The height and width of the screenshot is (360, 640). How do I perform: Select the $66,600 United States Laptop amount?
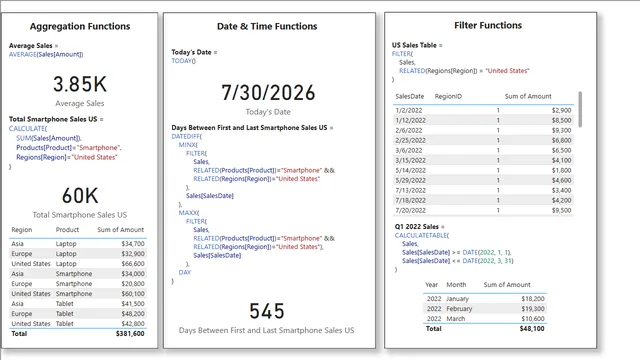133,264
